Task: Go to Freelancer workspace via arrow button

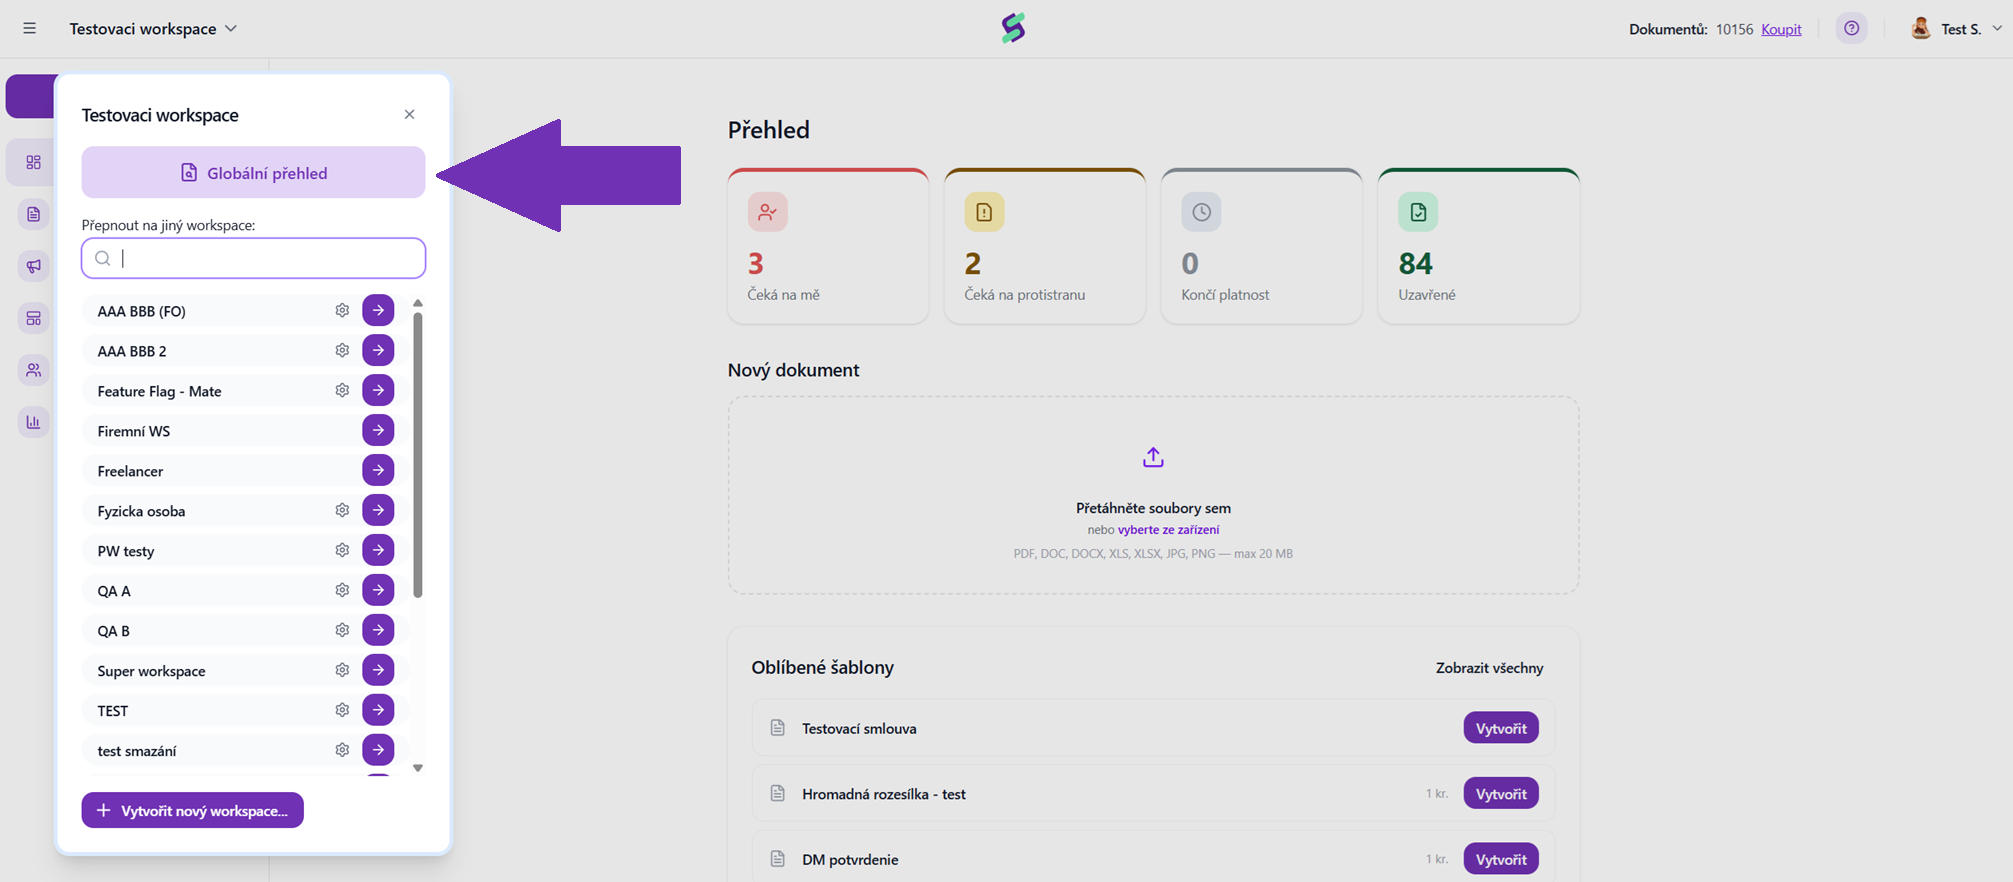Action: [378, 470]
